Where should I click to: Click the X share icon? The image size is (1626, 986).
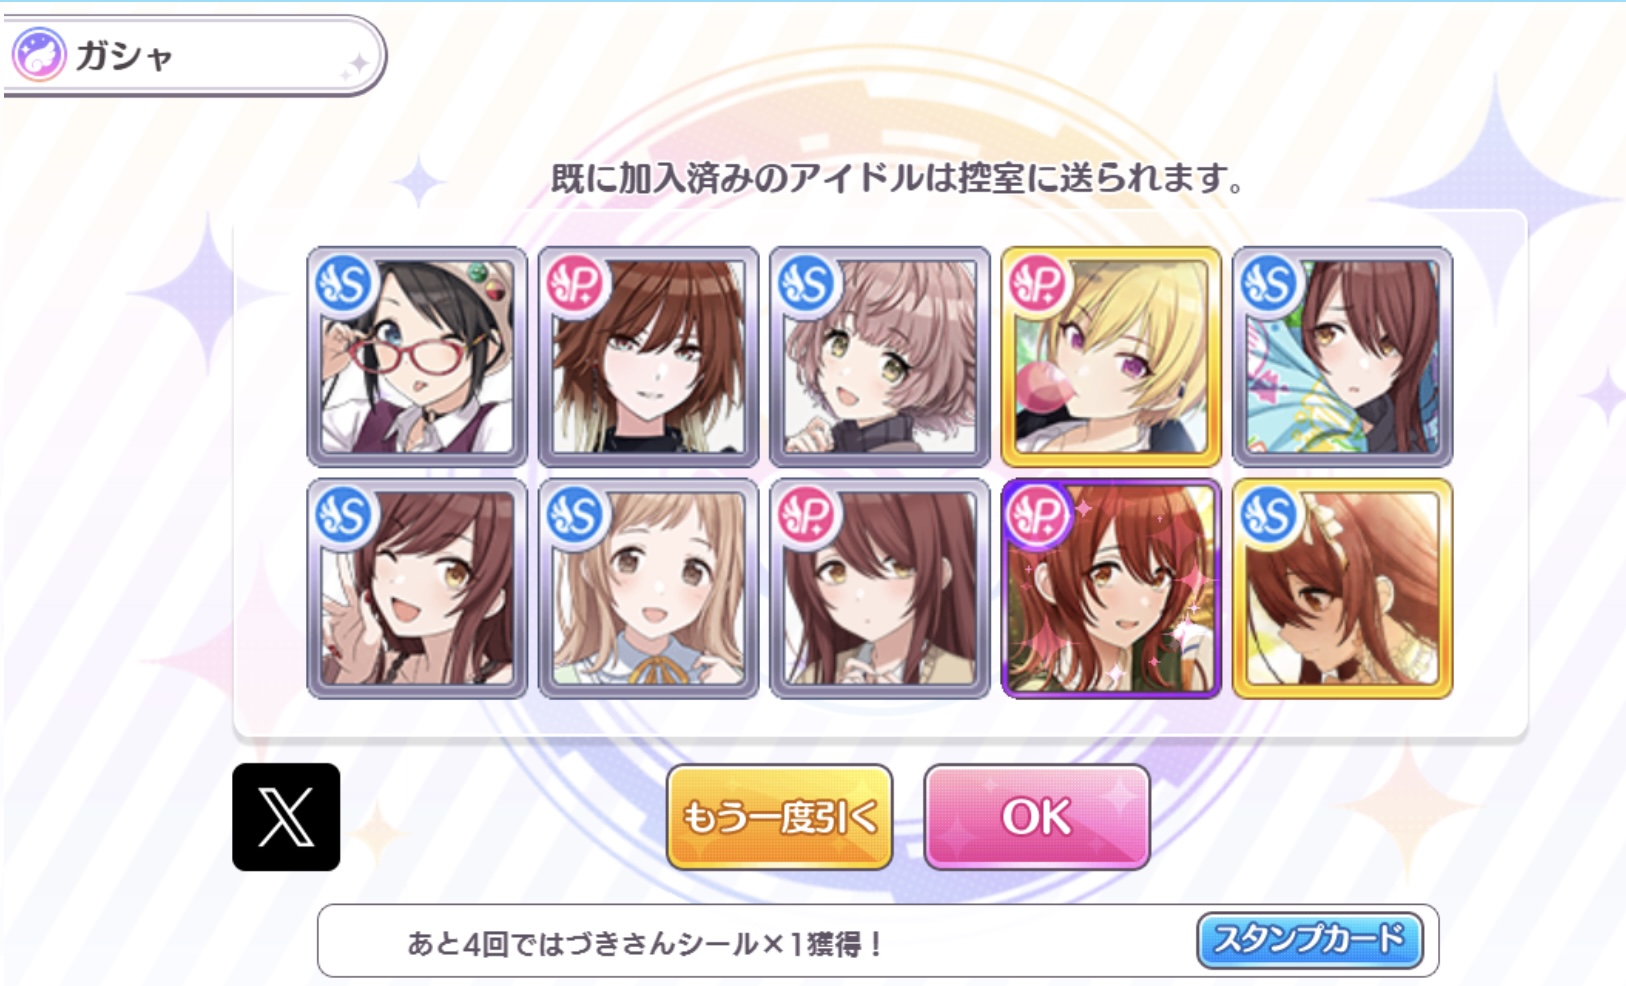click(286, 817)
